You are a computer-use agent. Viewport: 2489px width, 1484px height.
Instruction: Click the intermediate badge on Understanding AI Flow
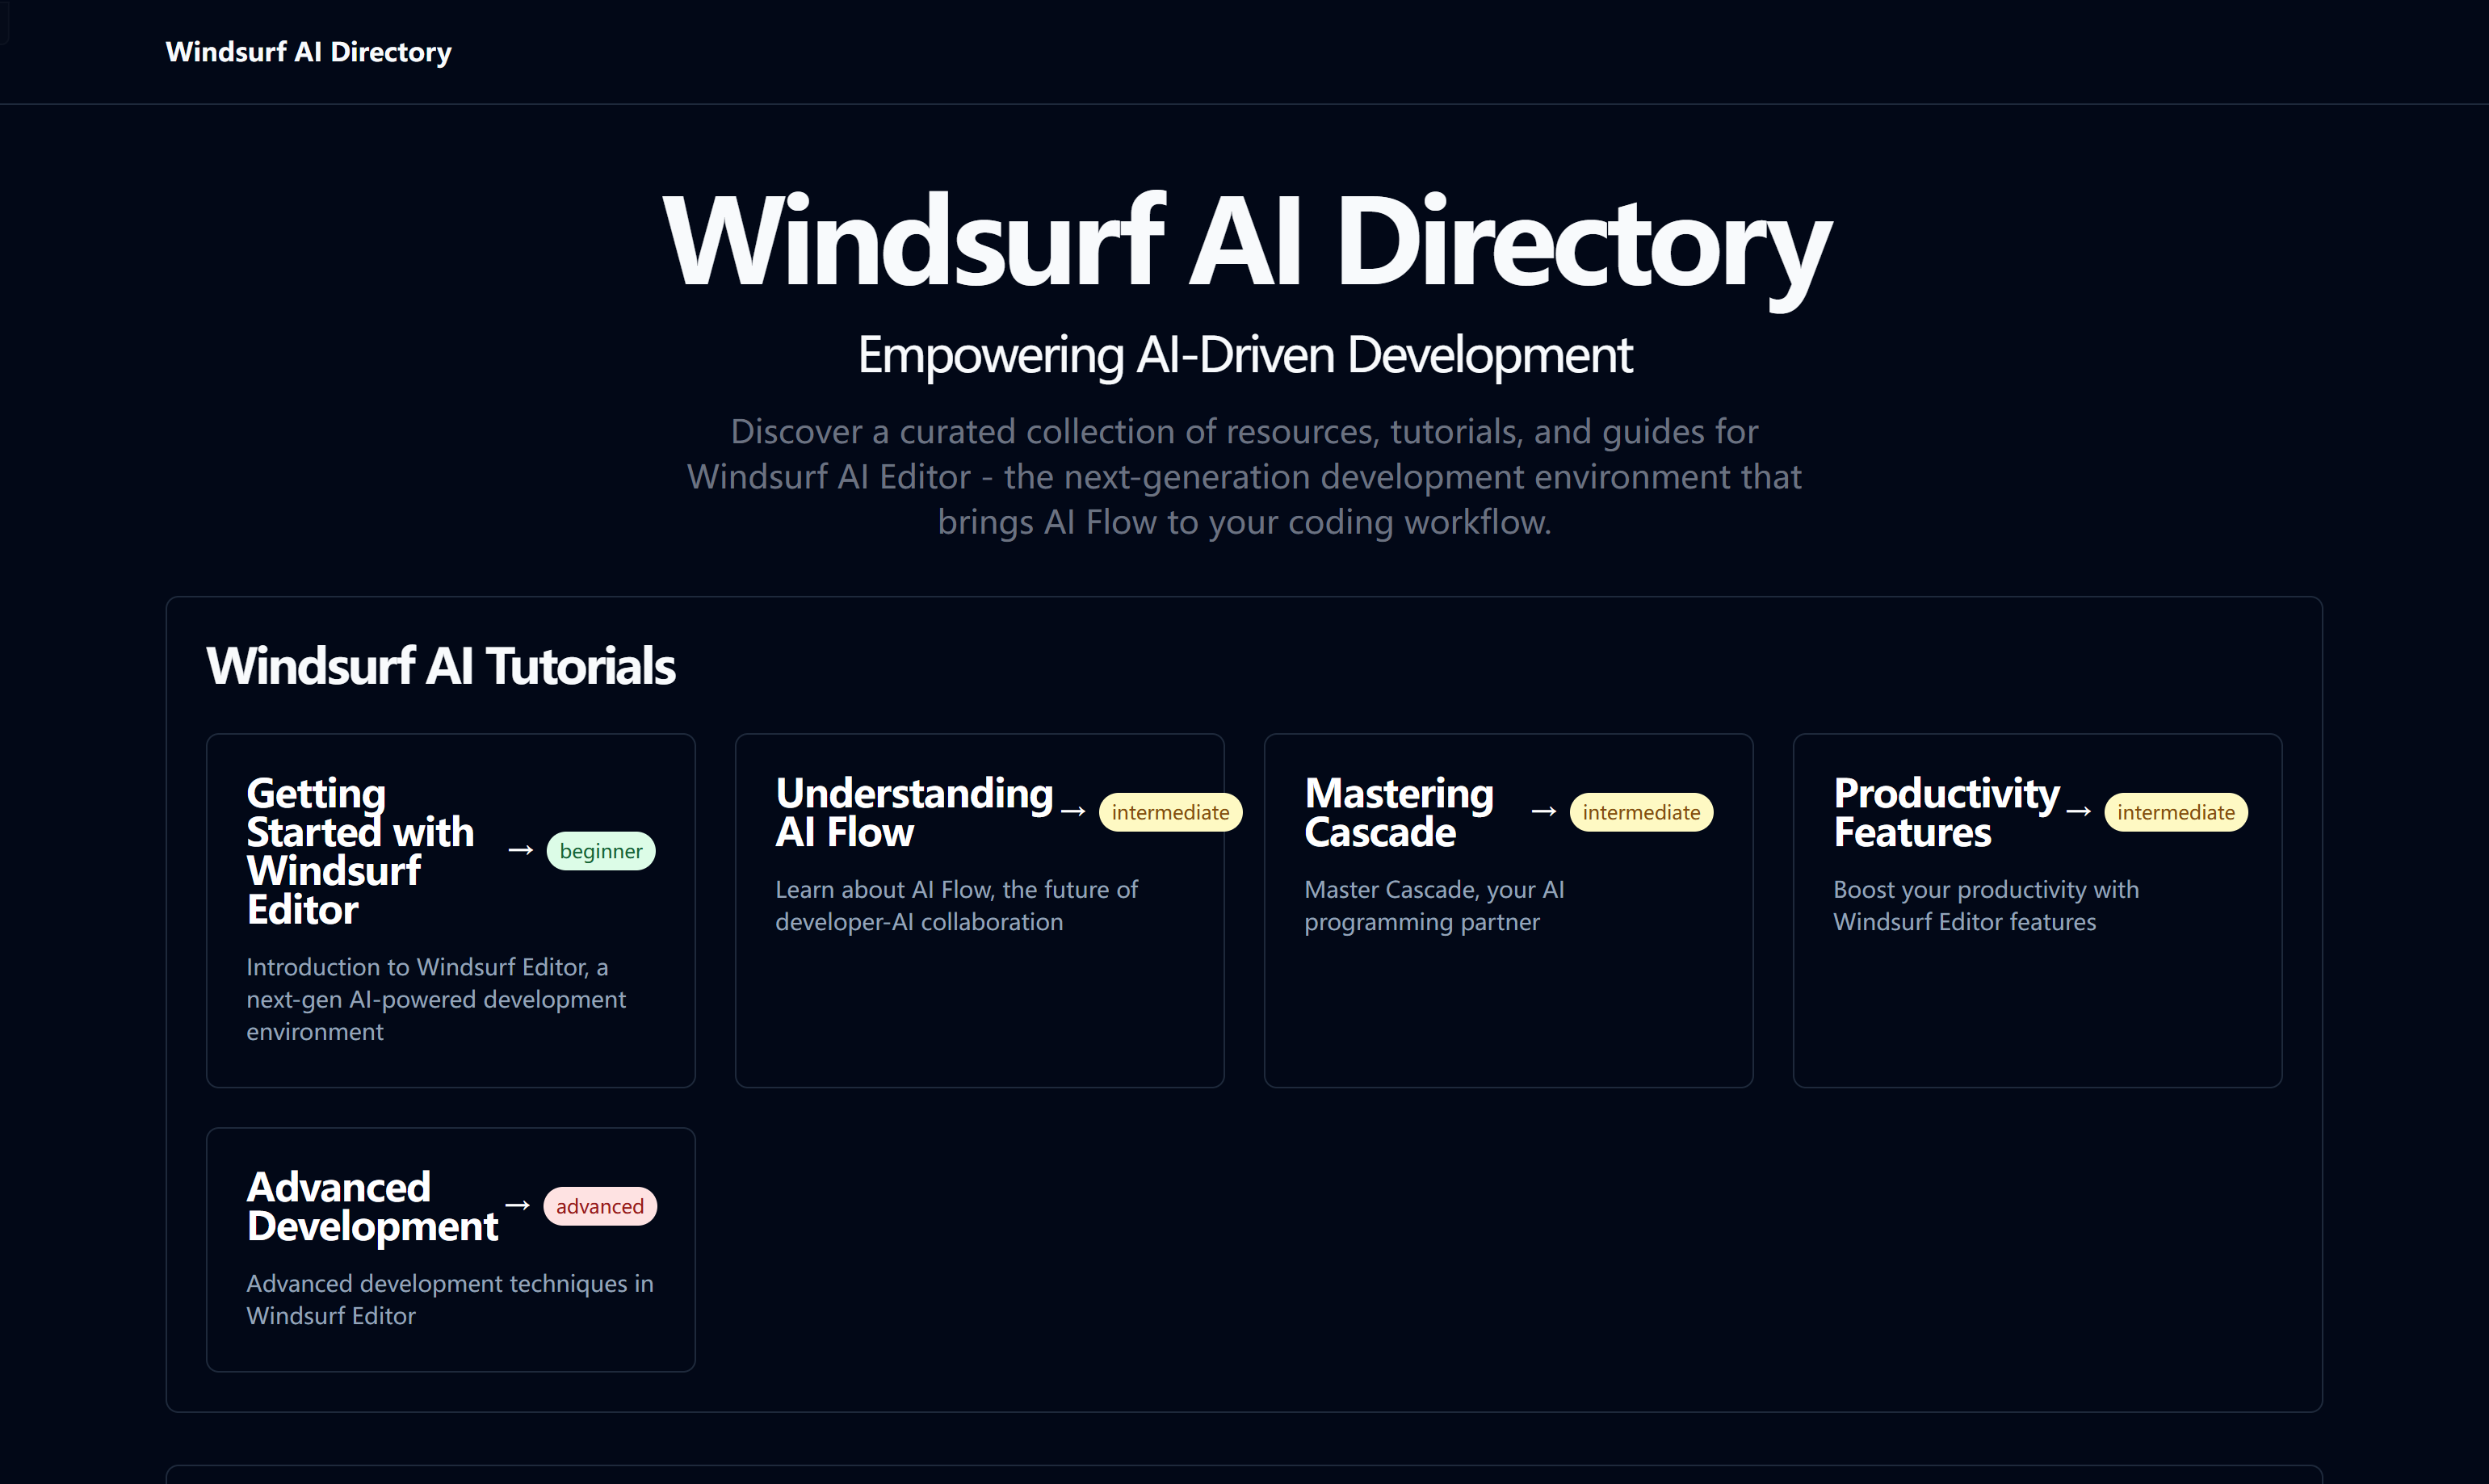click(1170, 812)
